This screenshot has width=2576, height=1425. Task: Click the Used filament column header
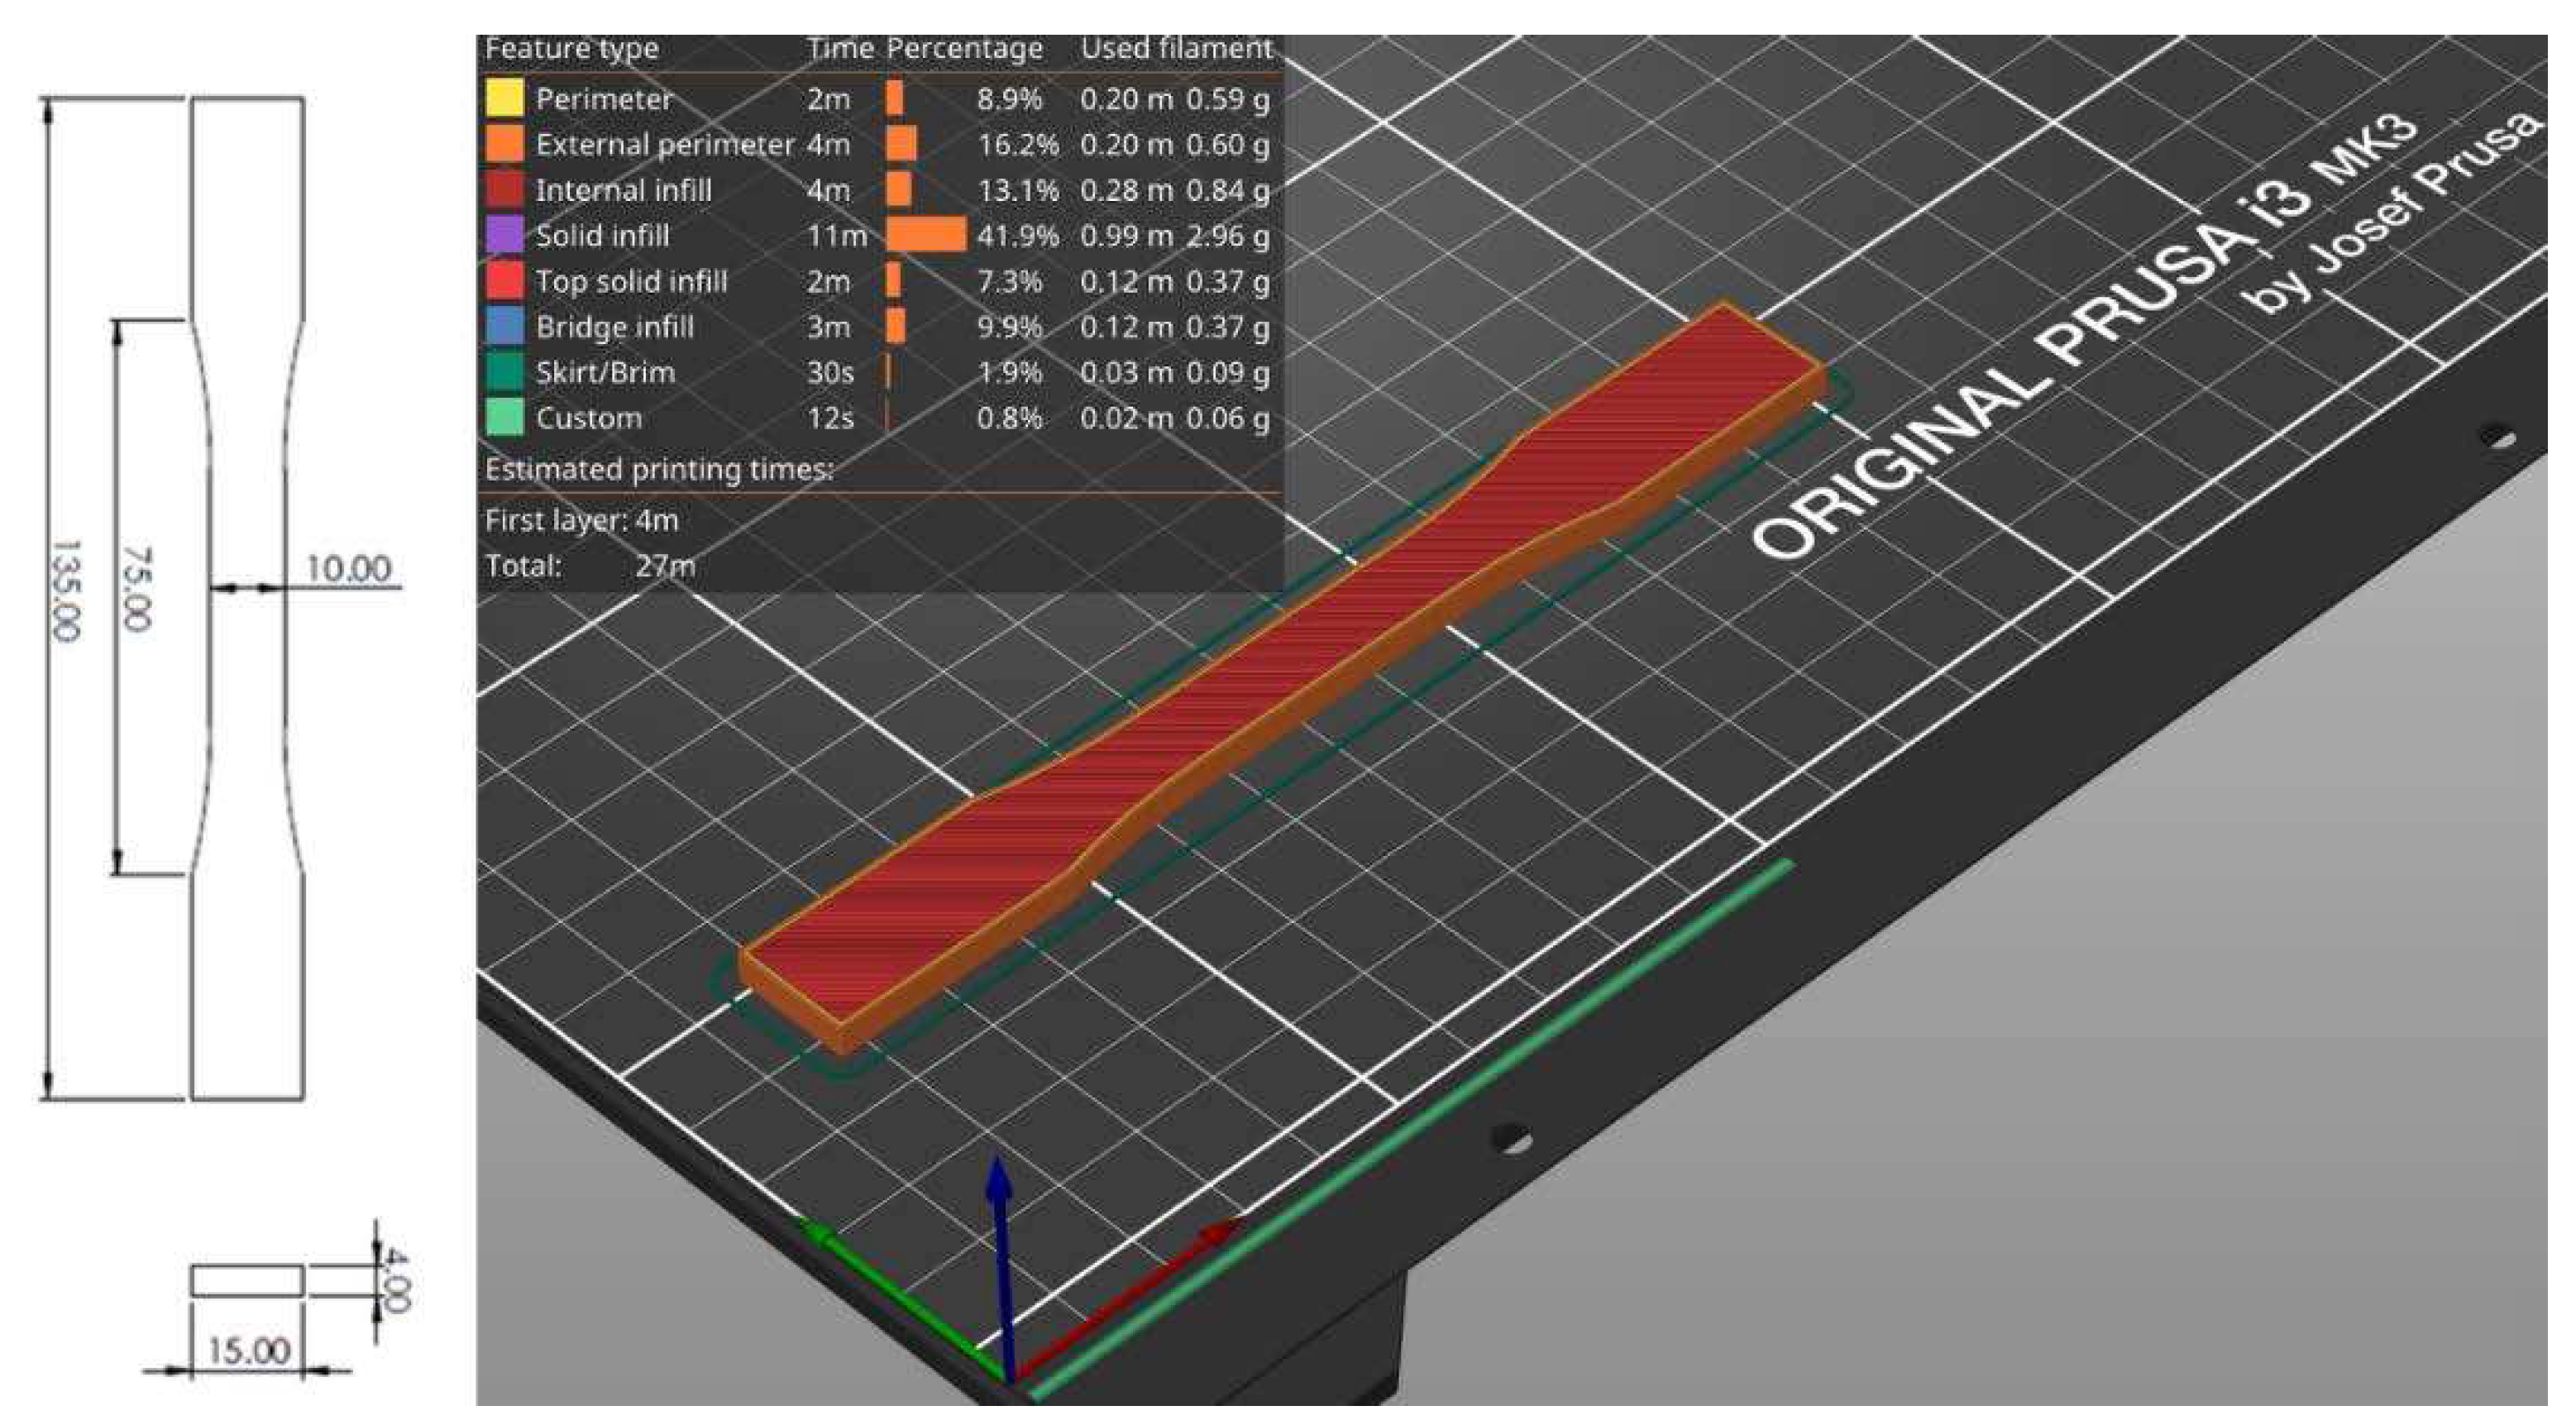tap(1176, 48)
